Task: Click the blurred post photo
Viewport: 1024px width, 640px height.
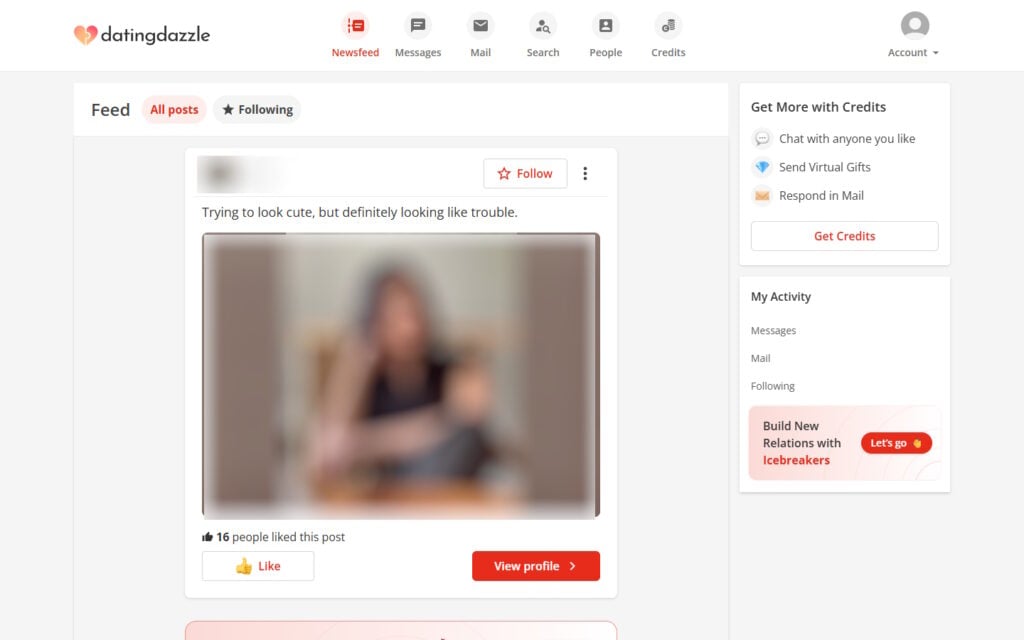Action: [401, 376]
